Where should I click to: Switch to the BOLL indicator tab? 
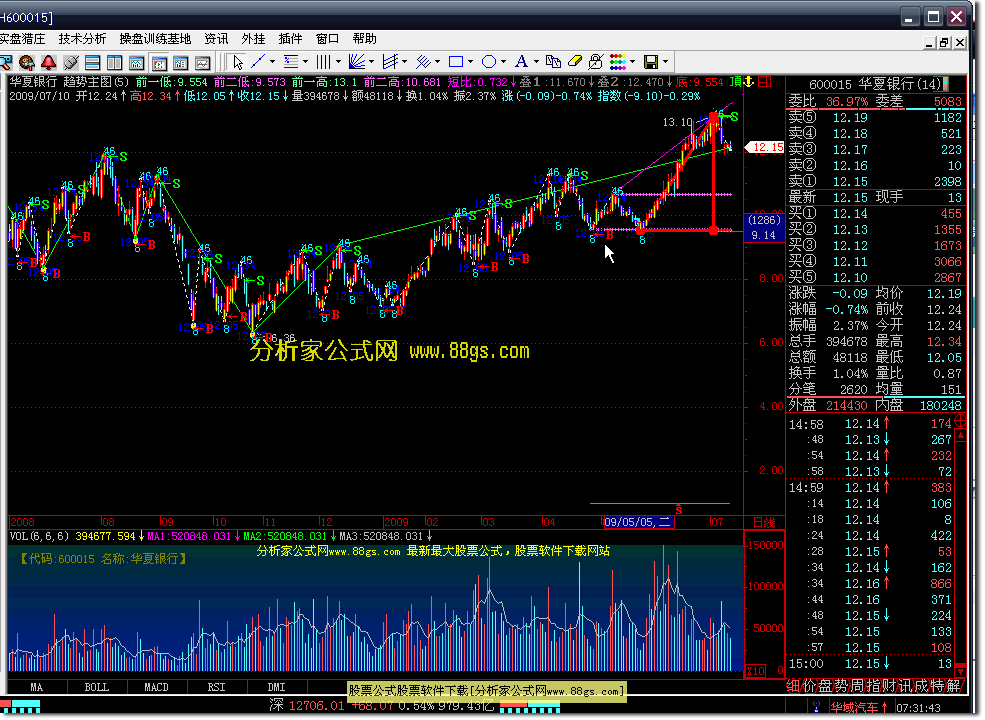coord(97,687)
